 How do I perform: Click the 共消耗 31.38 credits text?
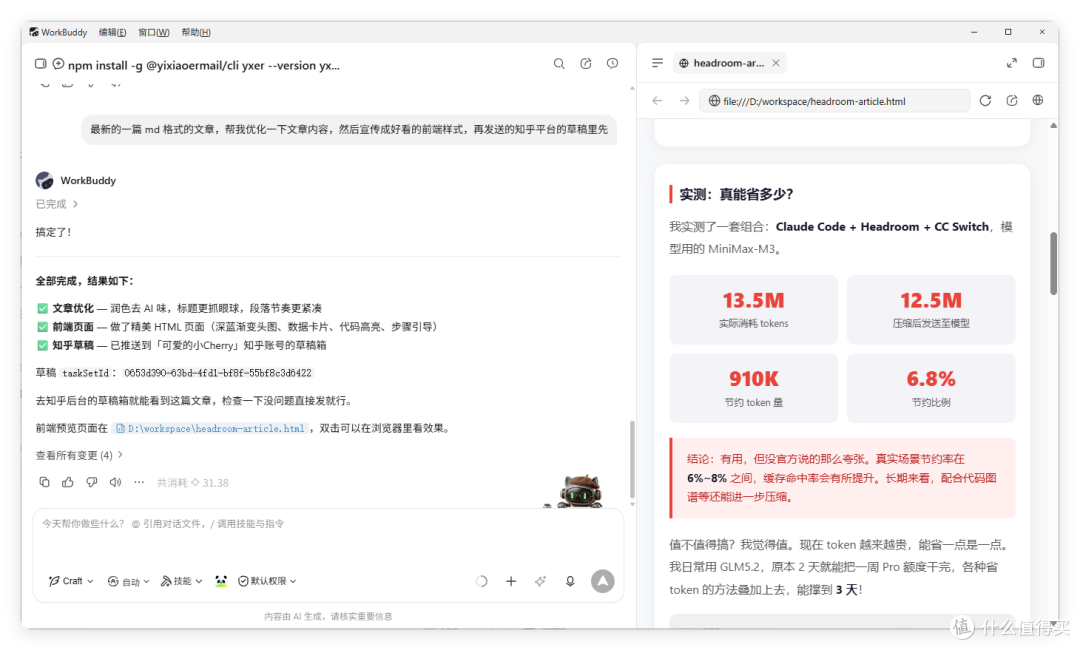[x=193, y=483]
